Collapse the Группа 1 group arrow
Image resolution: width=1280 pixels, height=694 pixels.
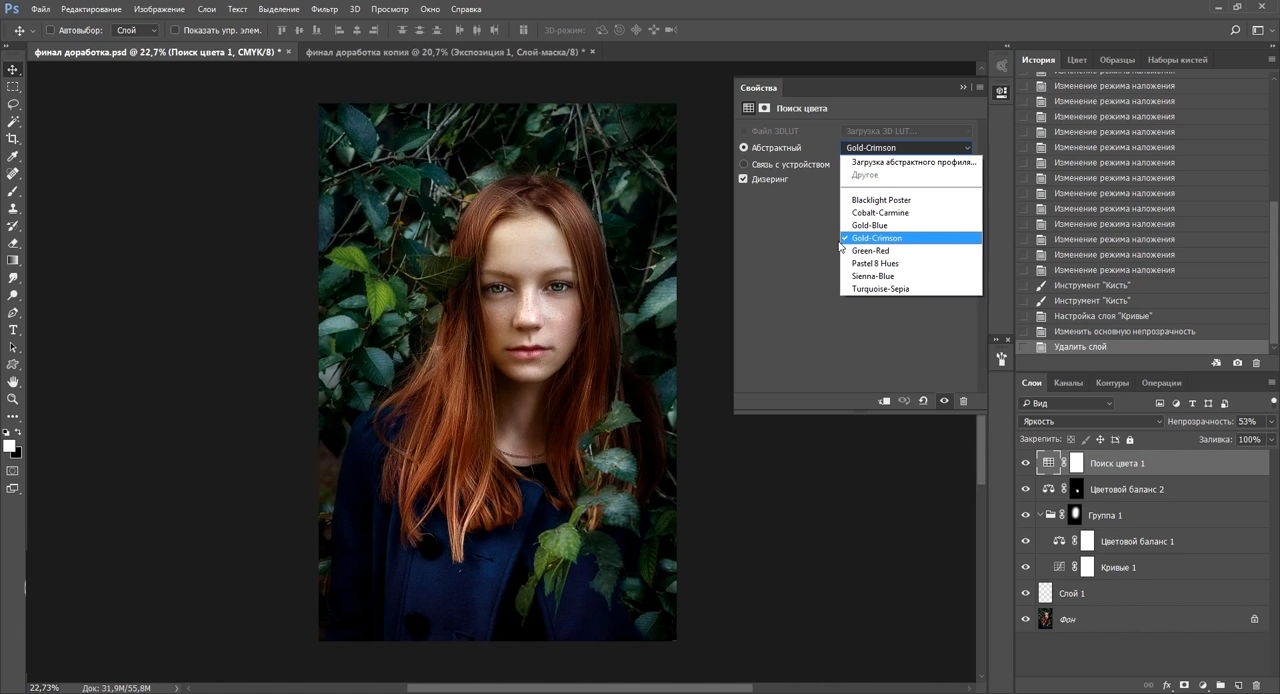[1039, 515]
